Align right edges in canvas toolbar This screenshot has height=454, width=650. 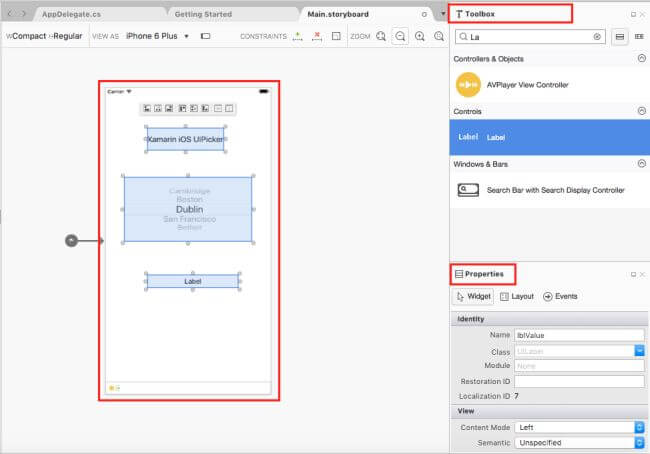click(169, 109)
